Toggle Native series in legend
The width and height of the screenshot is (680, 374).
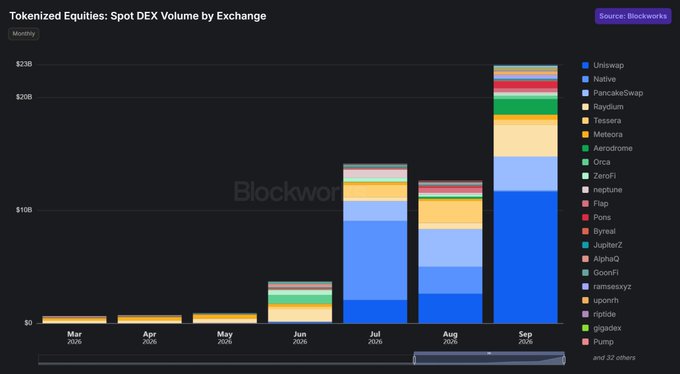tap(599, 79)
